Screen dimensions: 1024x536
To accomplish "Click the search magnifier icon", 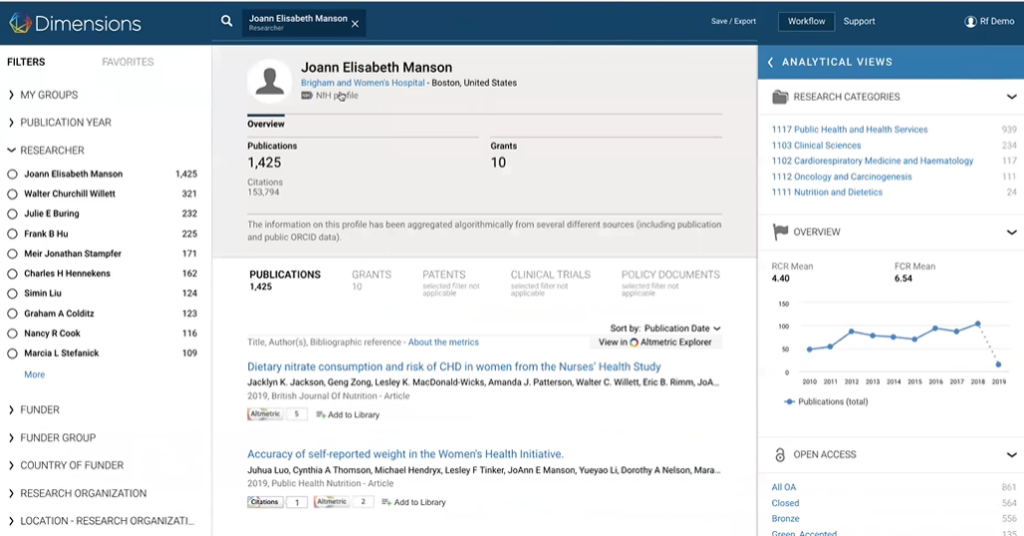I will click(227, 22).
